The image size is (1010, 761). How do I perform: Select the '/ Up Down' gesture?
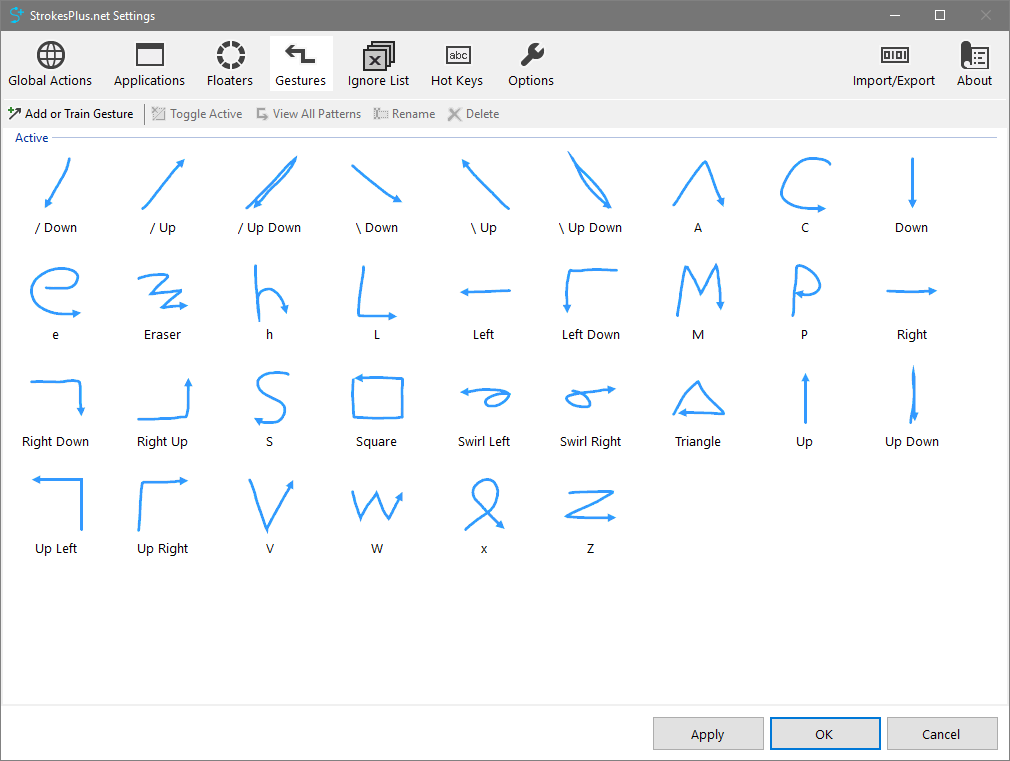click(270, 195)
